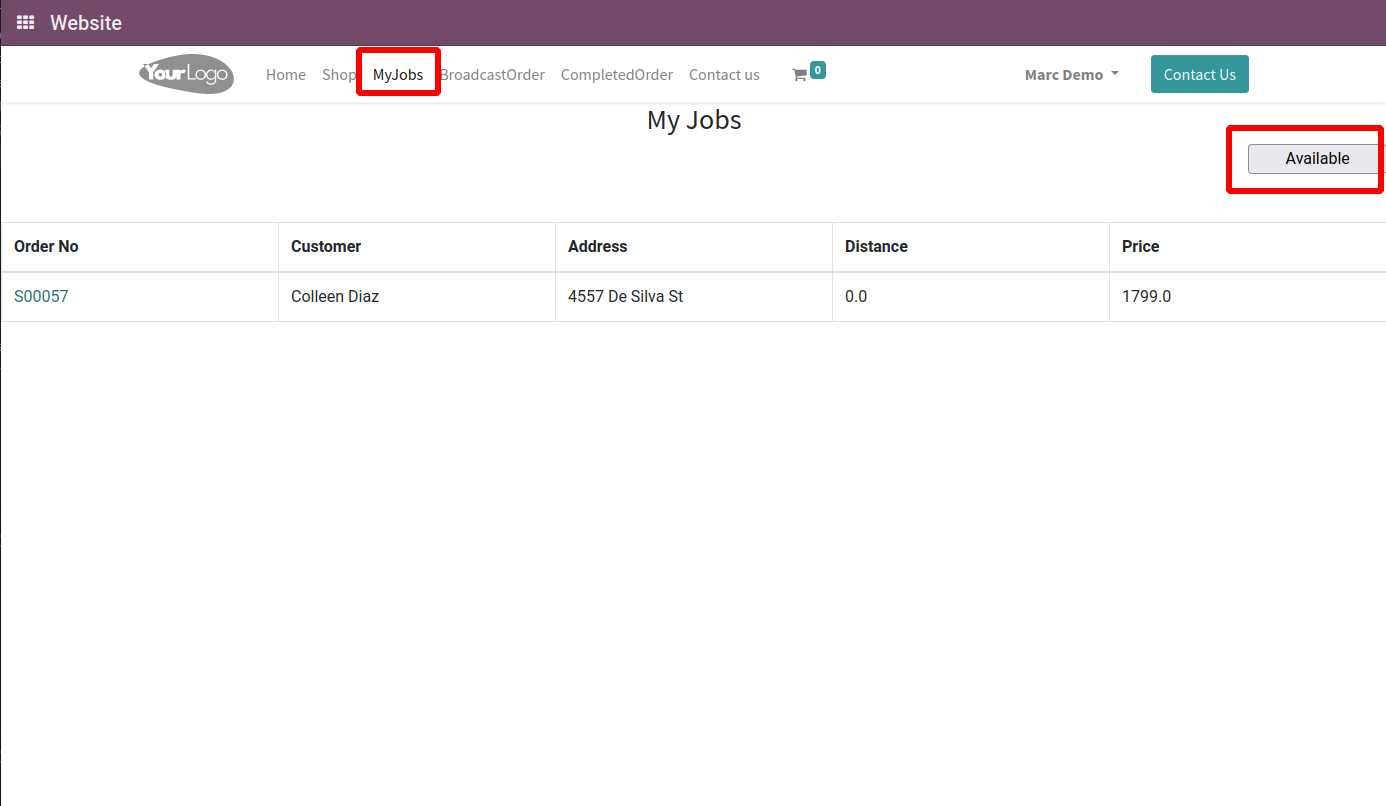Go to the Home menu item

point(286,75)
